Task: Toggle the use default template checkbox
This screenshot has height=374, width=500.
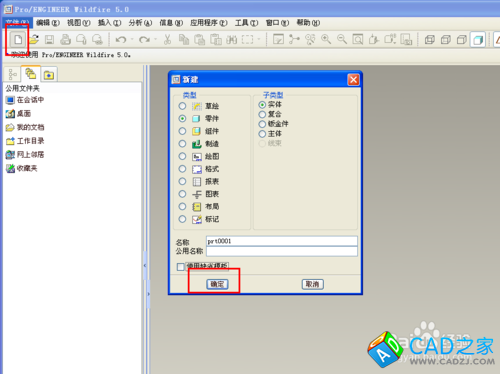Action: tap(181, 267)
